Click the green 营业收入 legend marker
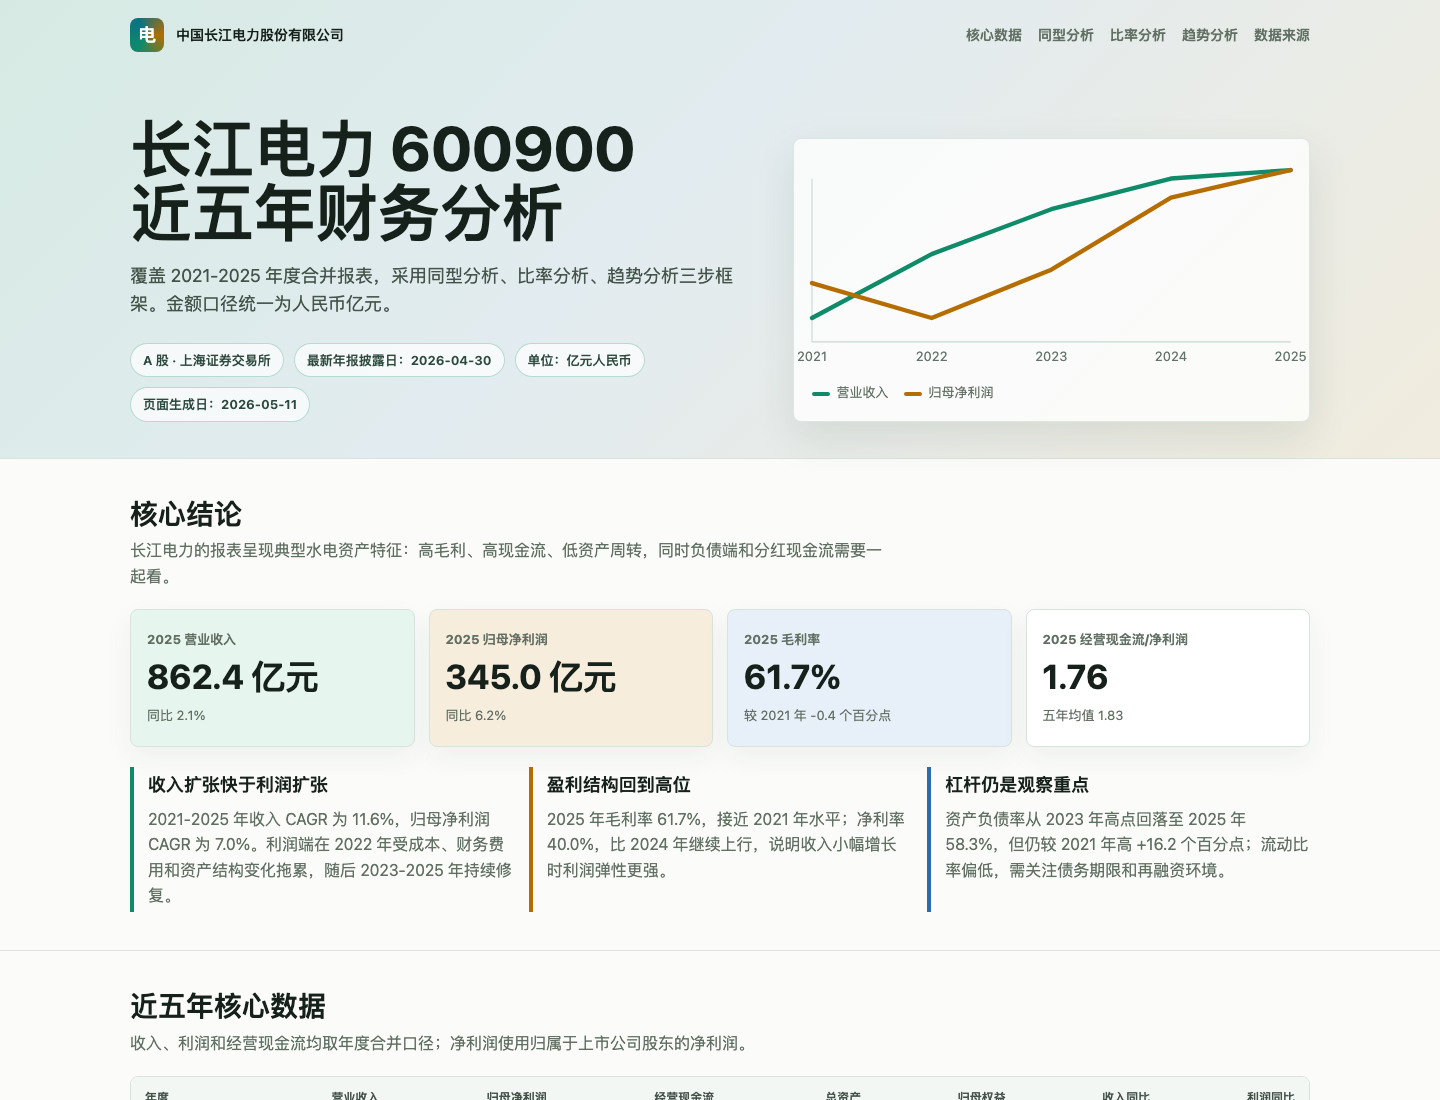 pos(821,393)
